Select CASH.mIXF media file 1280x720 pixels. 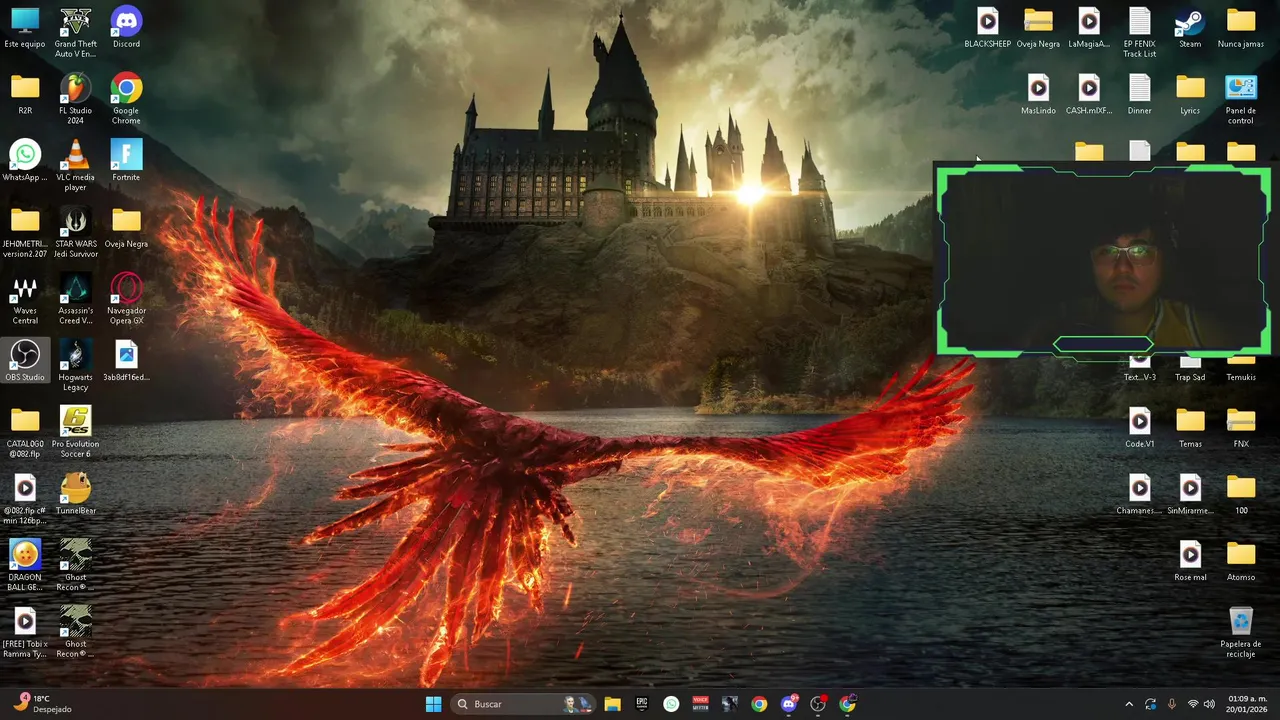[x=1089, y=95]
